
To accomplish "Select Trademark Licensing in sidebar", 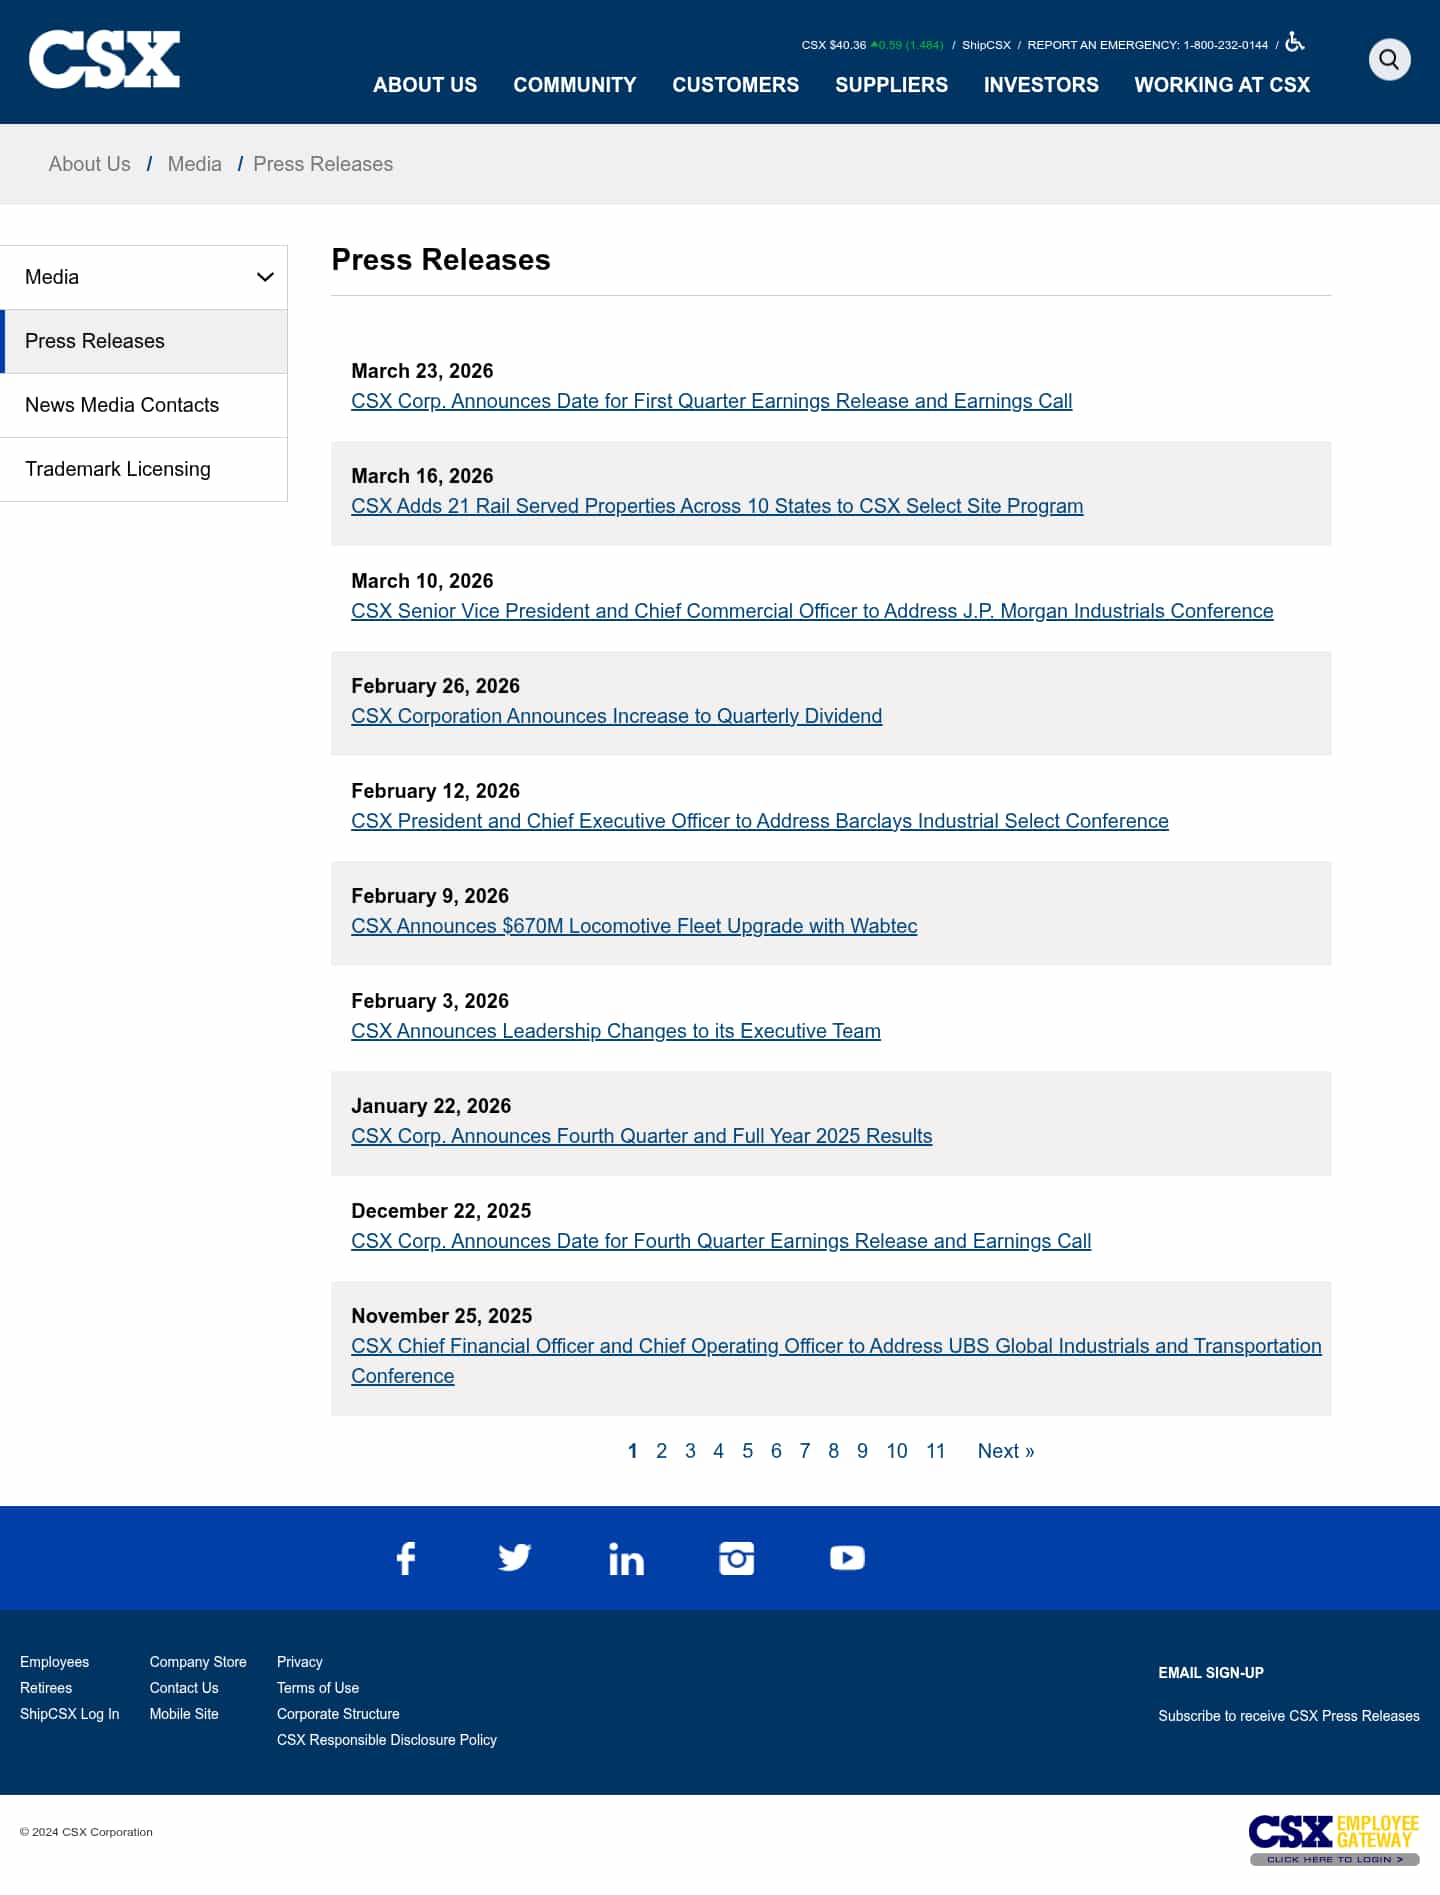I will 118,469.
